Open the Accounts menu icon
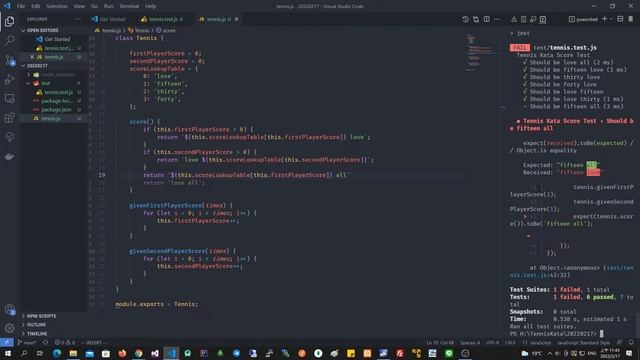 [x=9, y=309]
